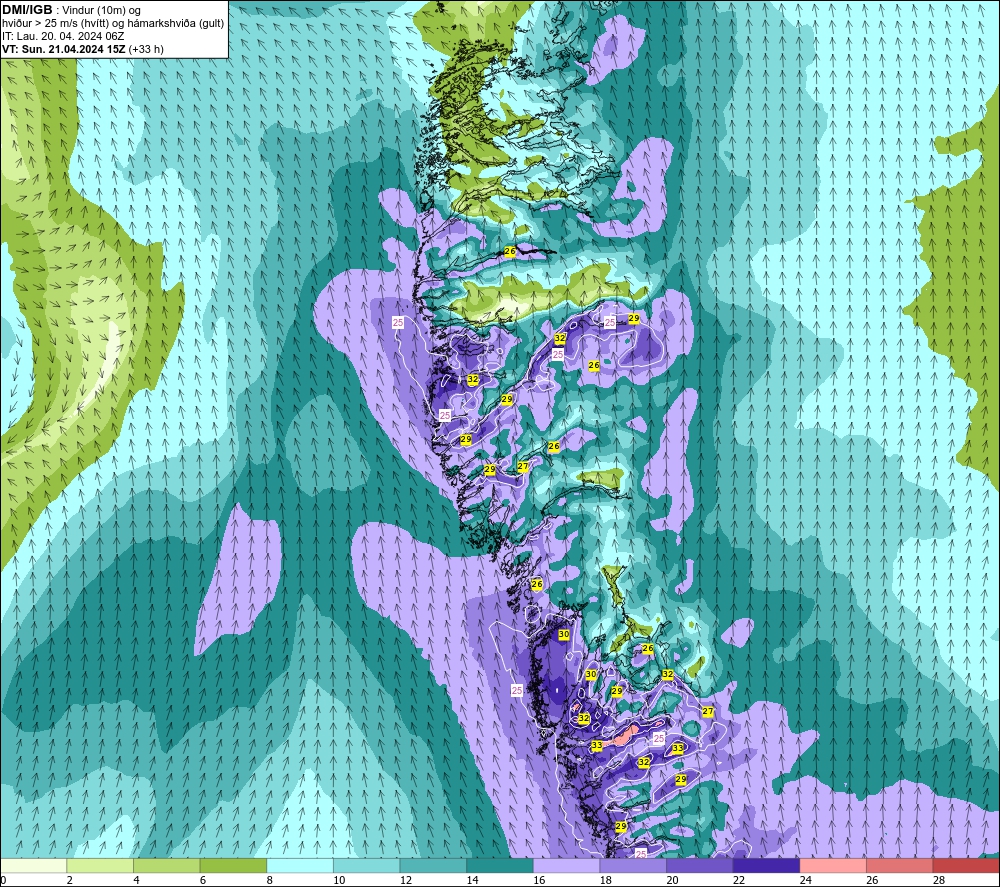Screen dimensions: 1000x887
Task: Pick the 4–6 m/s green legend swatch
Action: 166,866
